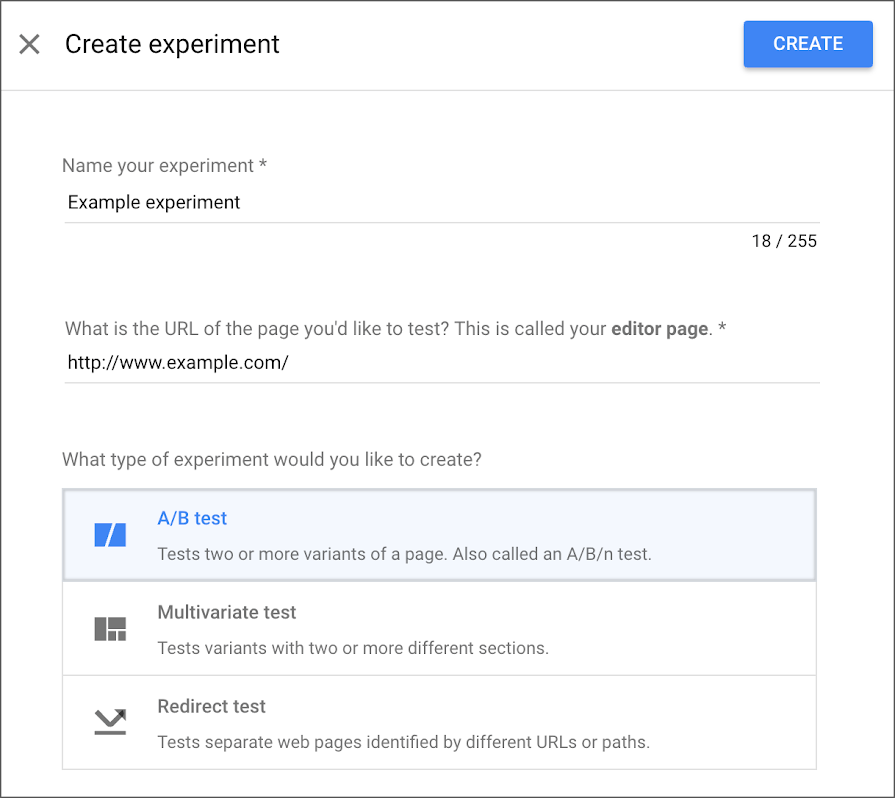The width and height of the screenshot is (895, 798).
Task: Select the highlighted A/B test option row
Action: [x=440, y=533]
